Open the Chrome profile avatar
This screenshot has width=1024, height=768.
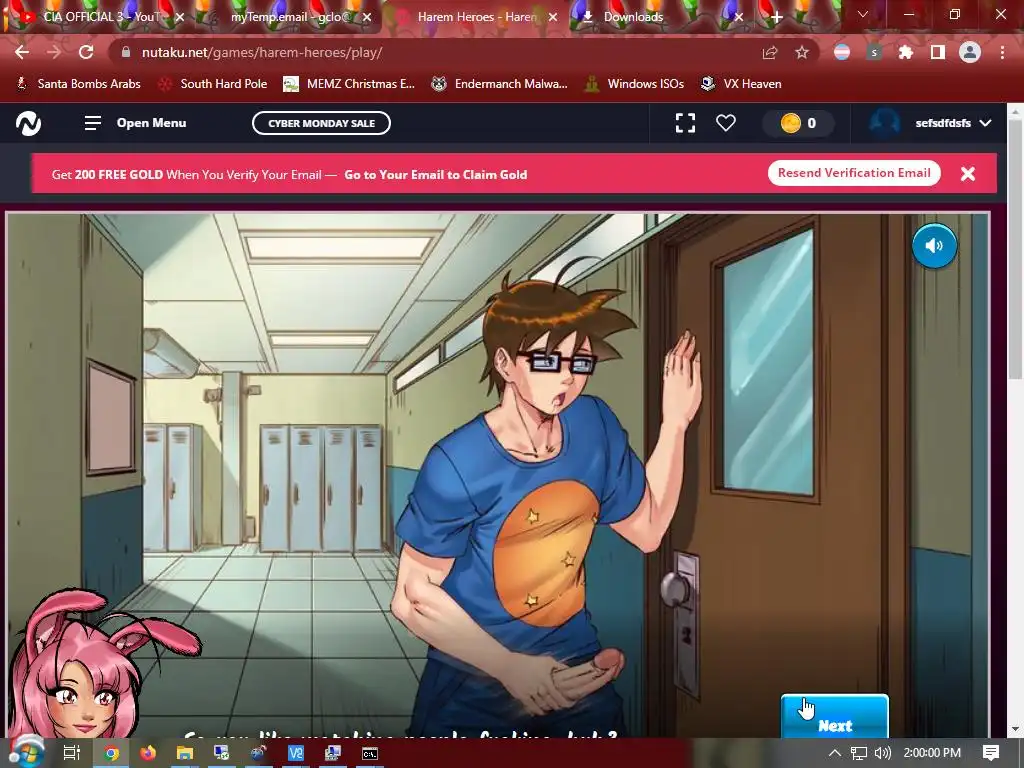pyautogui.click(x=970, y=52)
